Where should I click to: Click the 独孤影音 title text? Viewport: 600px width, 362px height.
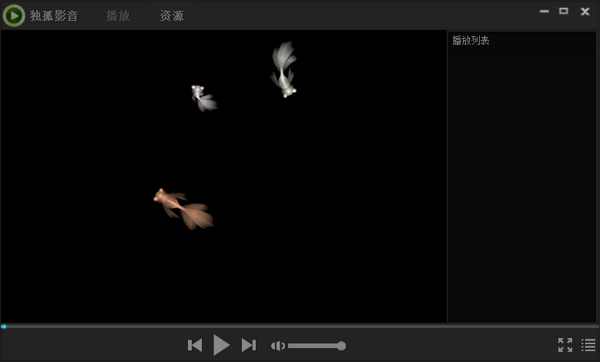[x=54, y=16]
